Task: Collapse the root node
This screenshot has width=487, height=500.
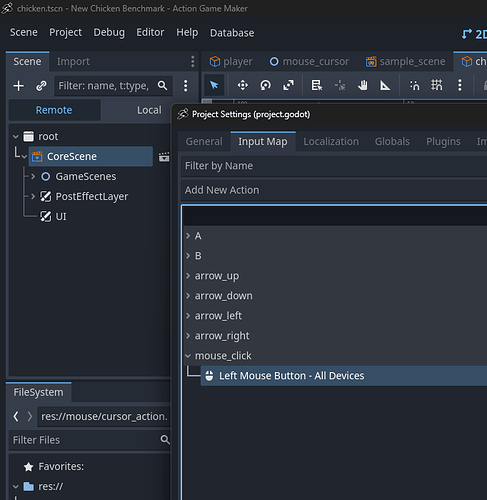Action: point(16,136)
